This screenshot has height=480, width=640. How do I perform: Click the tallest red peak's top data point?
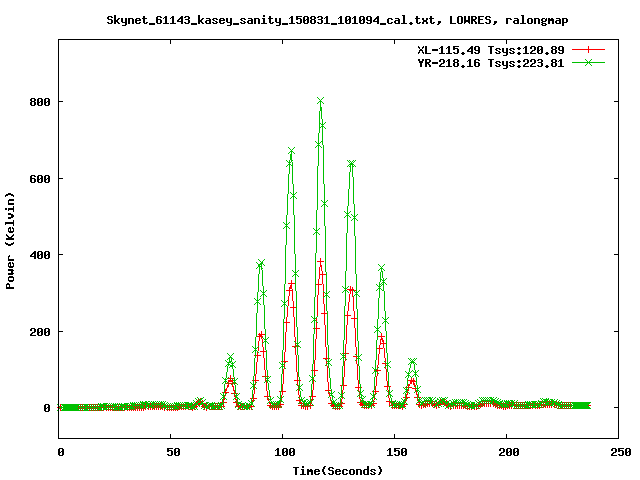click(321, 261)
